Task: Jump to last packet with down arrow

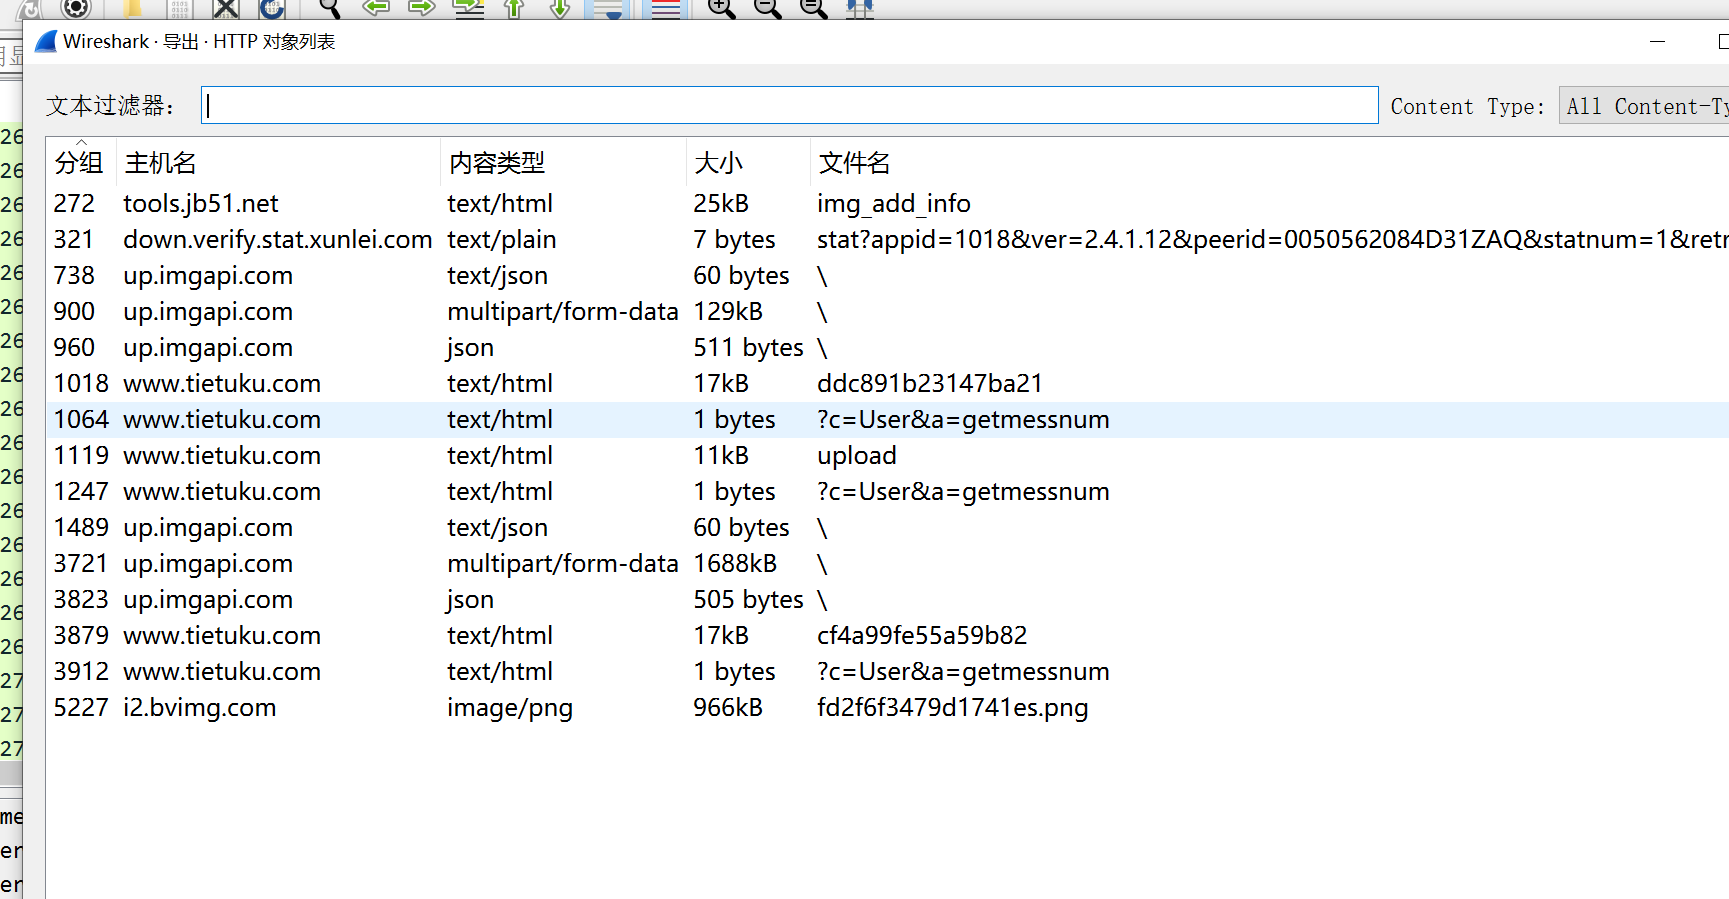Action: [x=560, y=8]
